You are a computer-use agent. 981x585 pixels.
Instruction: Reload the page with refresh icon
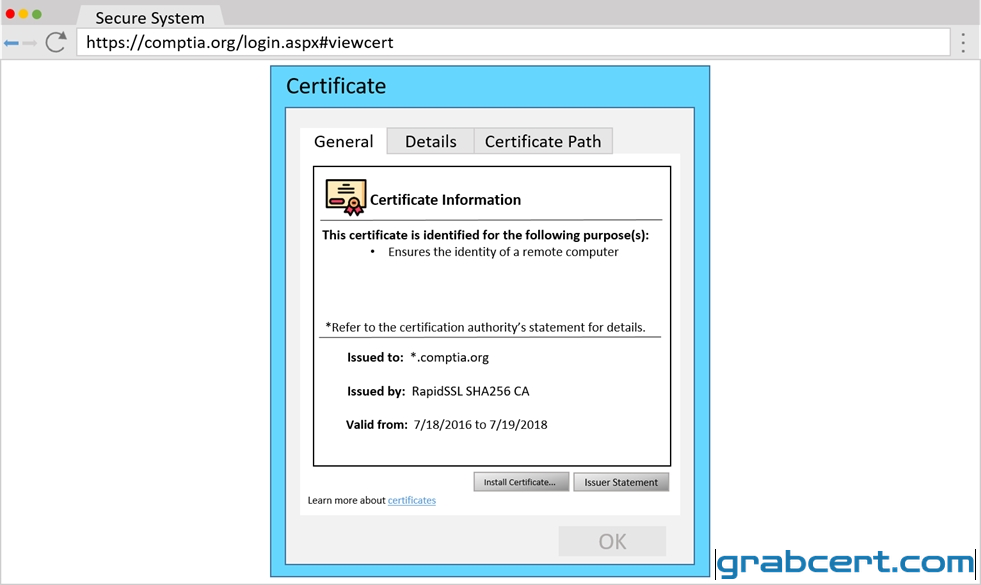tap(56, 42)
